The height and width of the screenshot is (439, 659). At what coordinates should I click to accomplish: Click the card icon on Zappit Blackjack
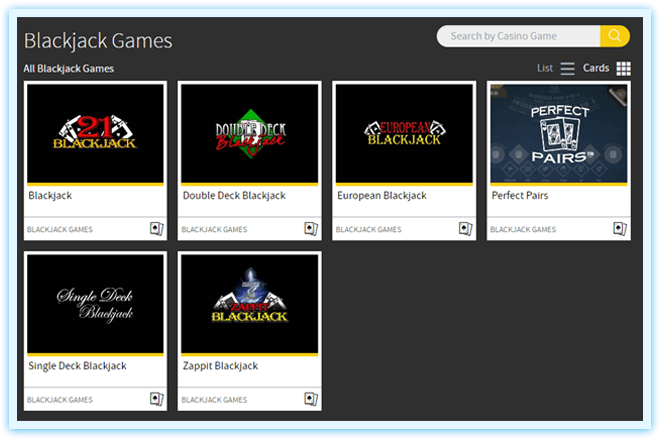(x=311, y=399)
